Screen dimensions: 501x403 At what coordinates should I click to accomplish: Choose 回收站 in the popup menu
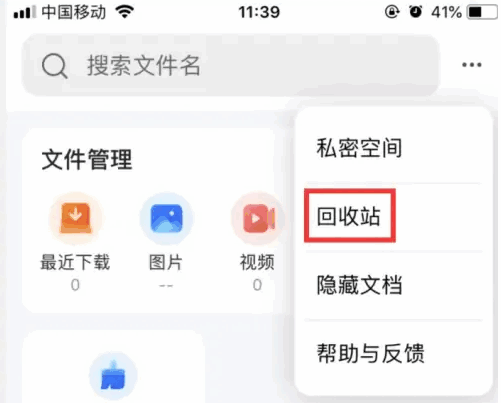click(348, 216)
